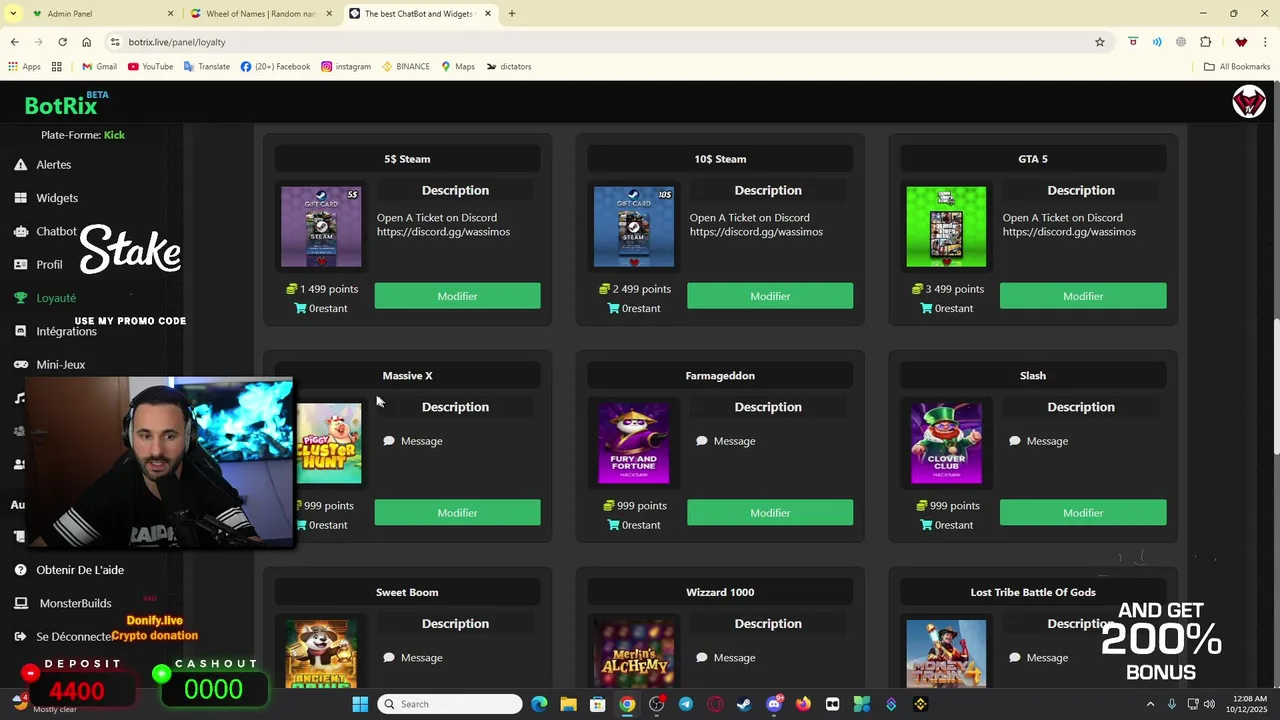This screenshot has width=1280, height=720.
Task: Click Sweet Boom message bubble icon
Action: click(389, 658)
